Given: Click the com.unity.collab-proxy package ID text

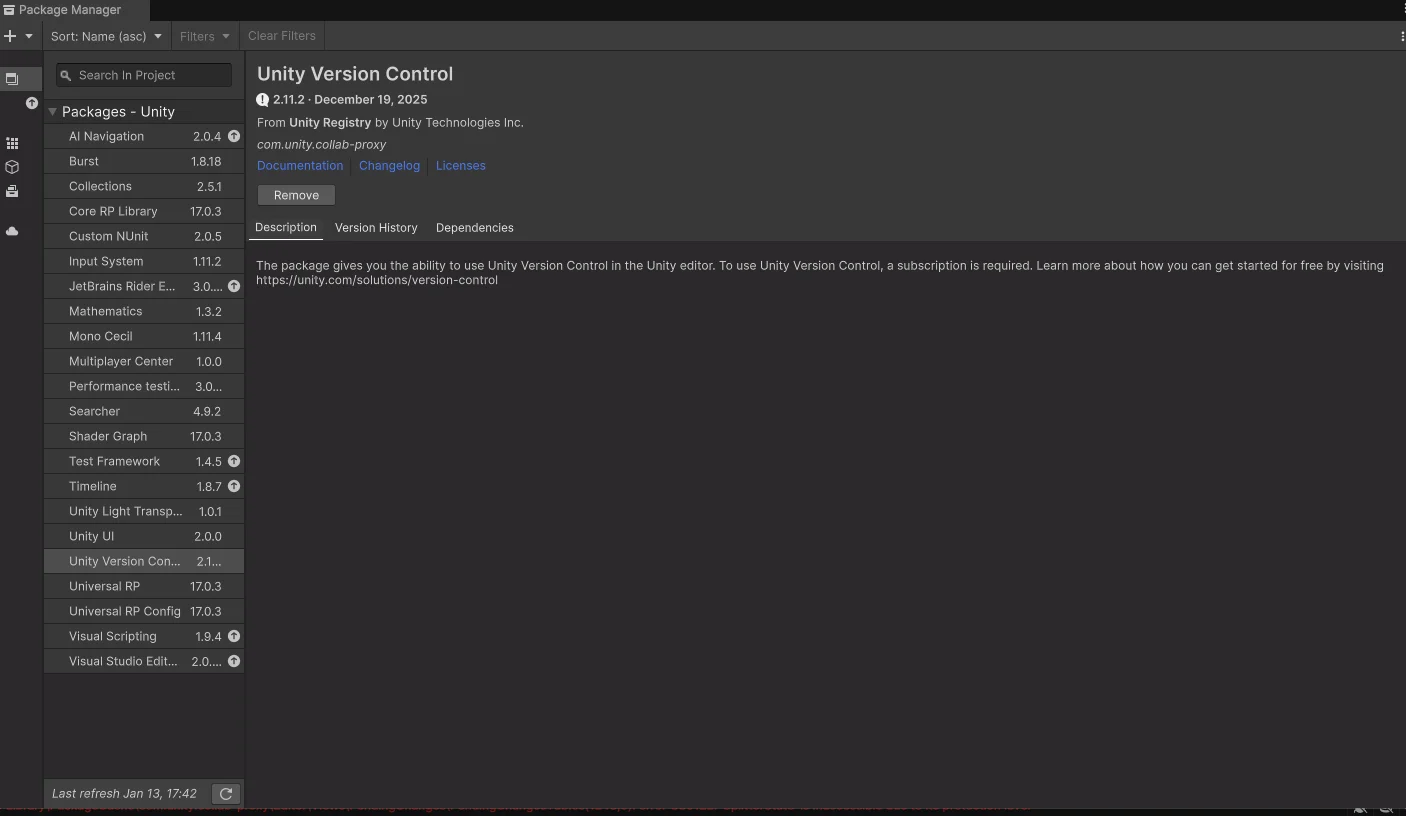Looking at the screenshot, I should click(x=321, y=144).
